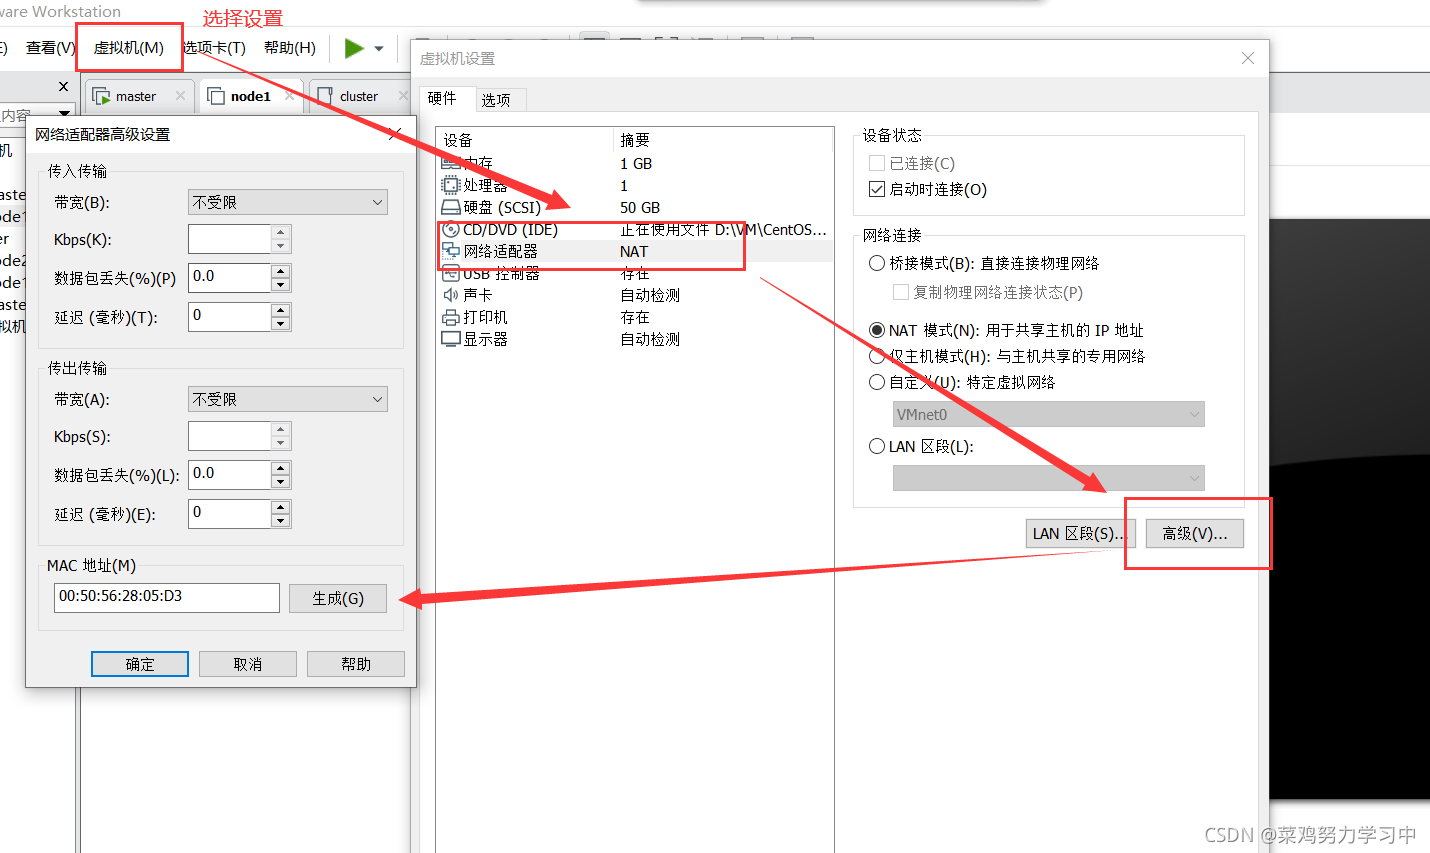
Task: Click the 生成(G) MAC generate button
Action: [x=338, y=598]
